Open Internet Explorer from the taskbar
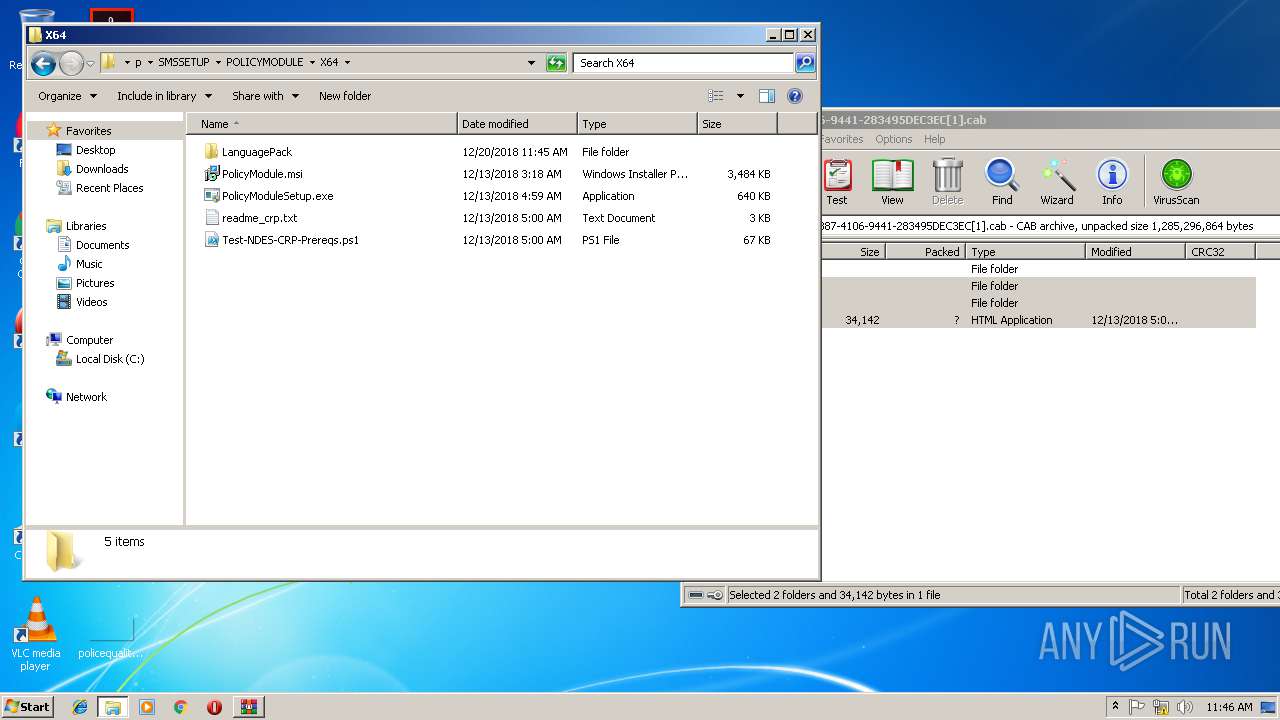This screenshot has height=720, width=1280. tap(81, 707)
